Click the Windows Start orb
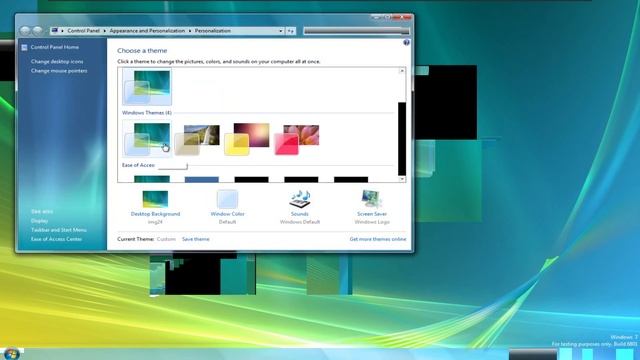 point(11,353)
